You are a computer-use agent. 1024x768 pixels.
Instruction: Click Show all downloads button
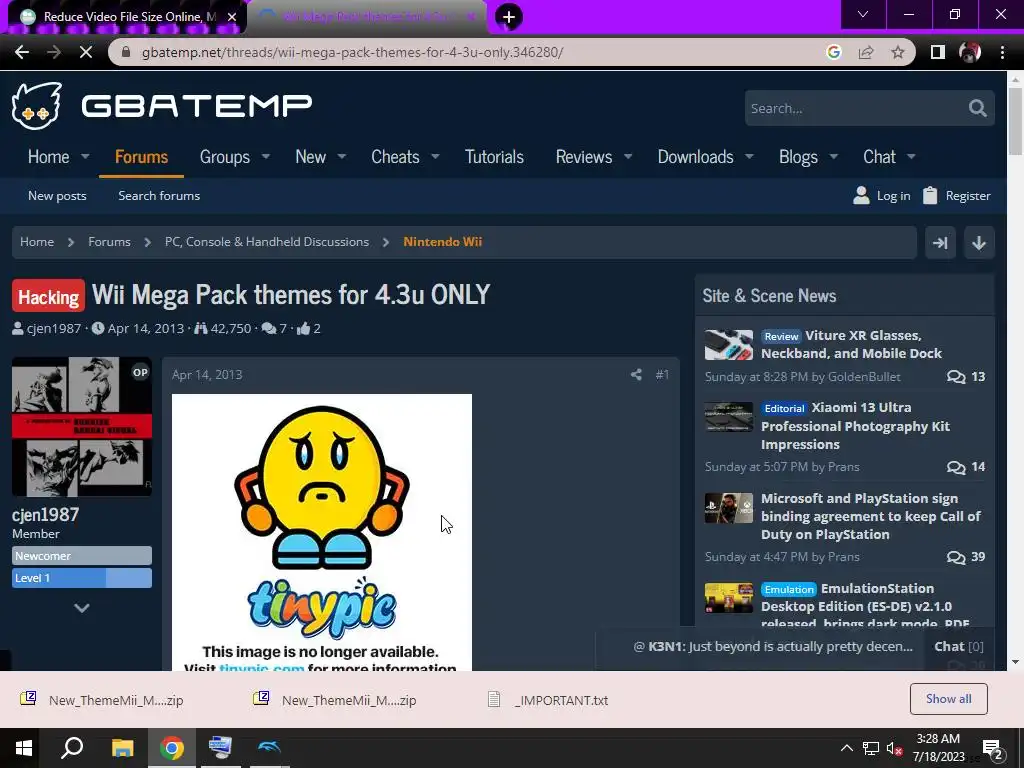coord(948,699)
